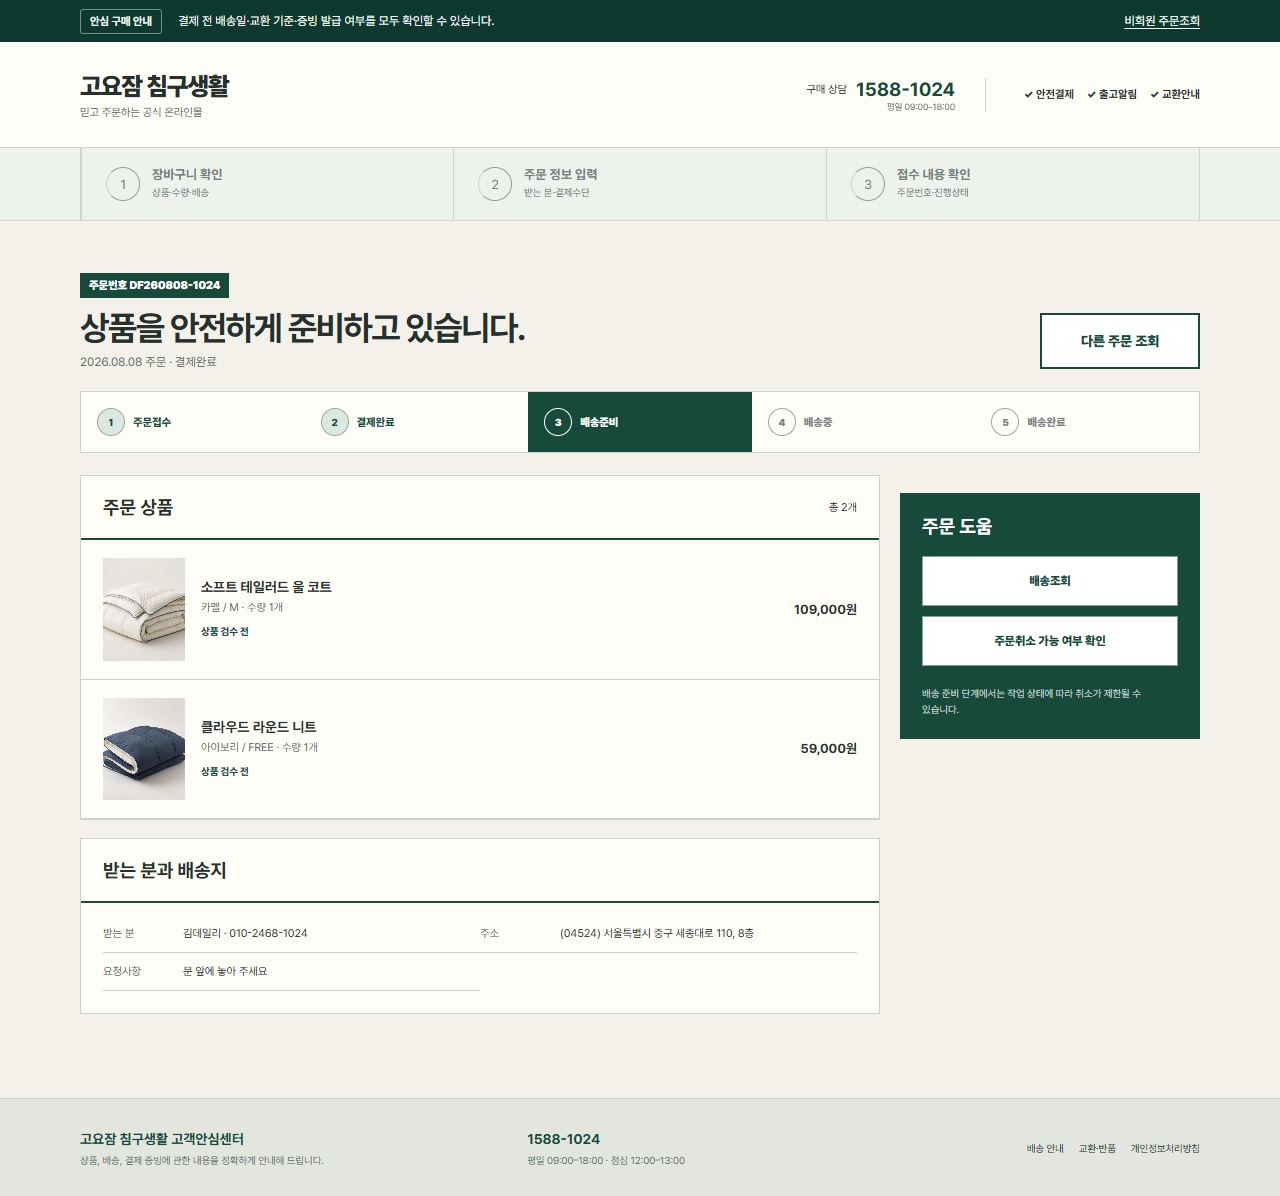Click the 안심 구매 안내 badge

click(121, 21)
